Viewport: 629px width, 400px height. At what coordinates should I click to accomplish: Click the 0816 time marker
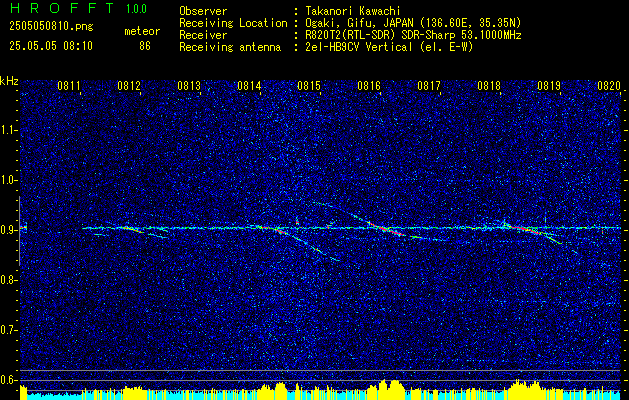[x=369, y=85]
